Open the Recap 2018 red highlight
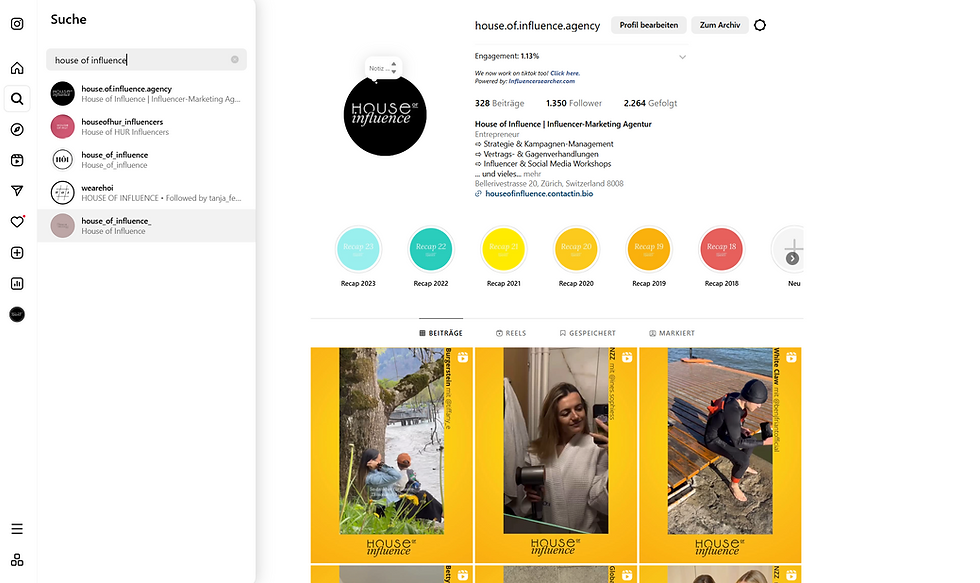 pyautogui.click(x=721, y=248)
